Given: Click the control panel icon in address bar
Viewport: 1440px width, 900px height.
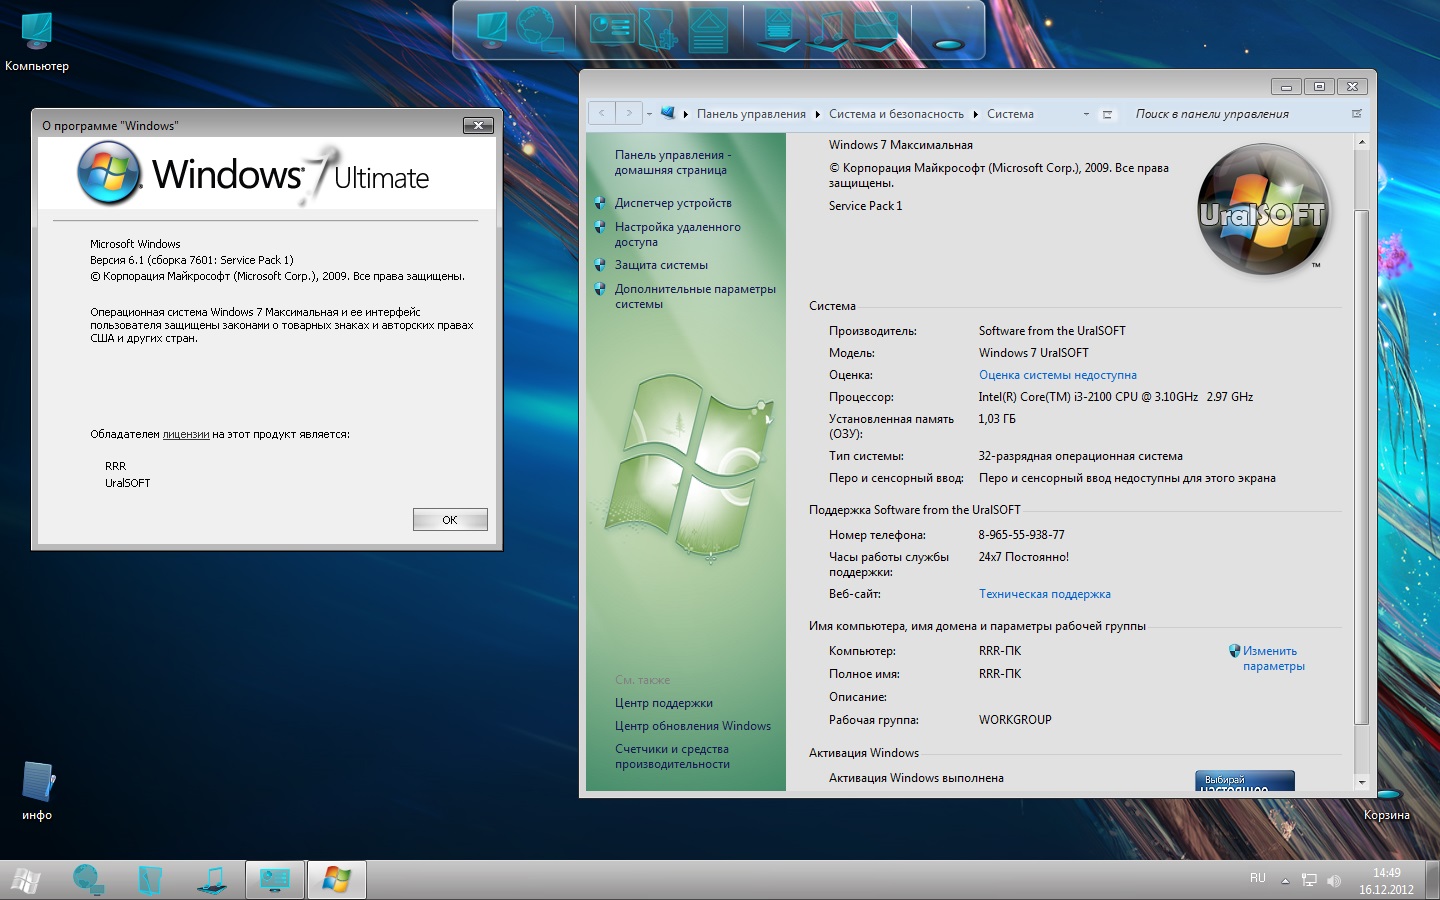Looking at the screenshot, I should [x=668, y=113].
